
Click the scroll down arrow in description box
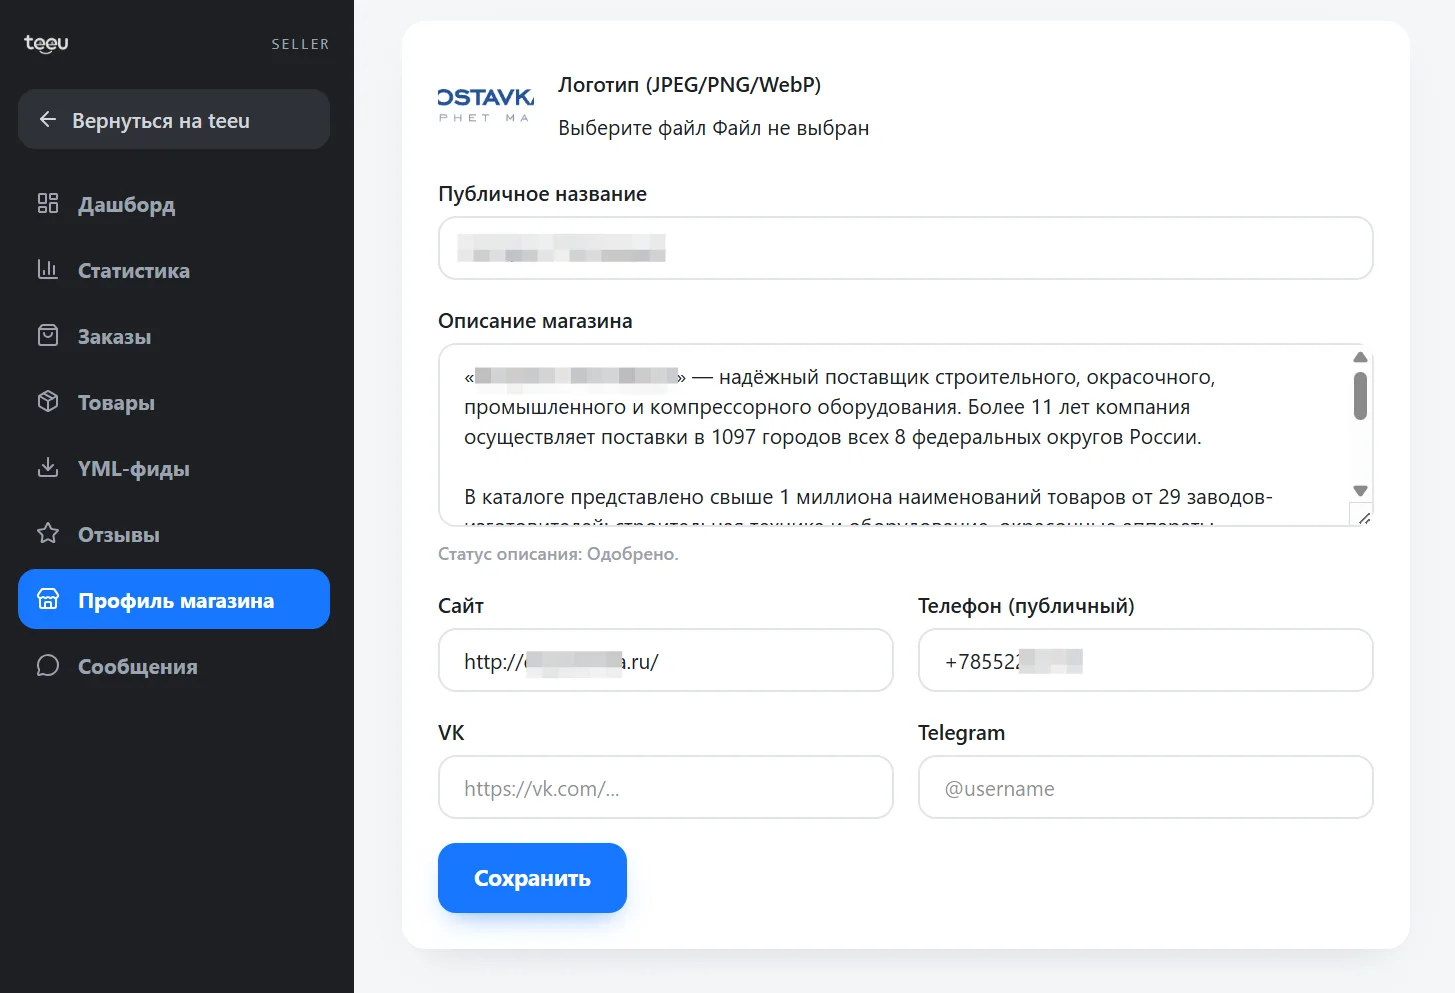coord(1360,490)
